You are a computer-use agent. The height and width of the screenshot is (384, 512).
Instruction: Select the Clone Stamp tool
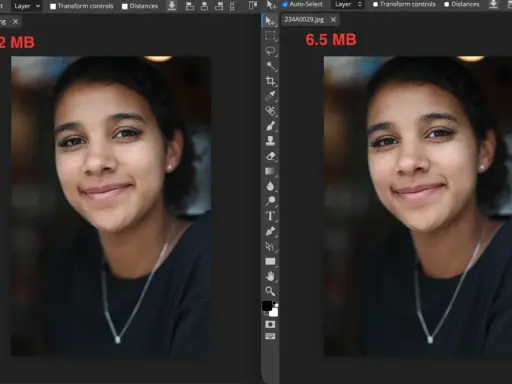click(x=270, y=141)
